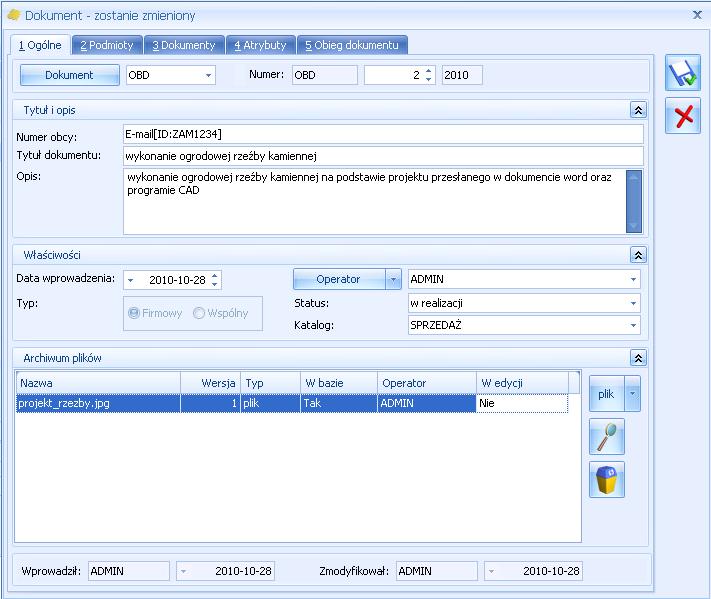Decrease Data wprowadzenia with down arrow
711x599 pixels.
pos(215,284)
